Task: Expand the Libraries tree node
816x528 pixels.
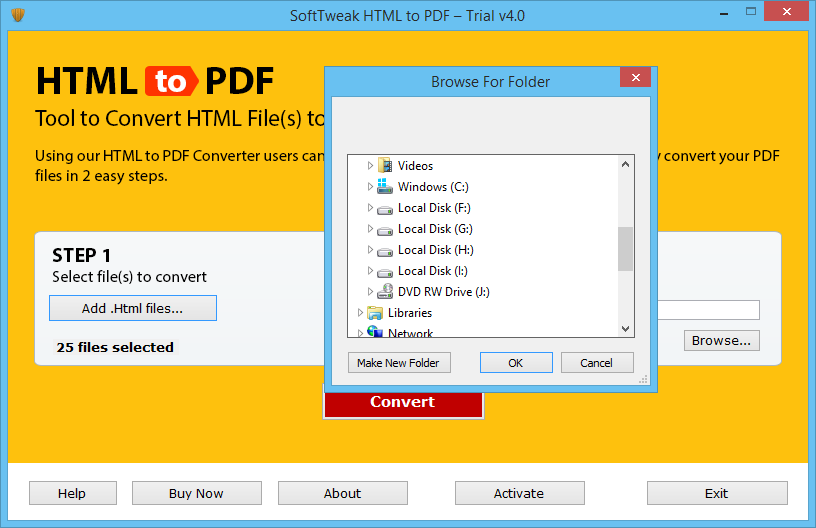Action: click(x=360, y=313)
